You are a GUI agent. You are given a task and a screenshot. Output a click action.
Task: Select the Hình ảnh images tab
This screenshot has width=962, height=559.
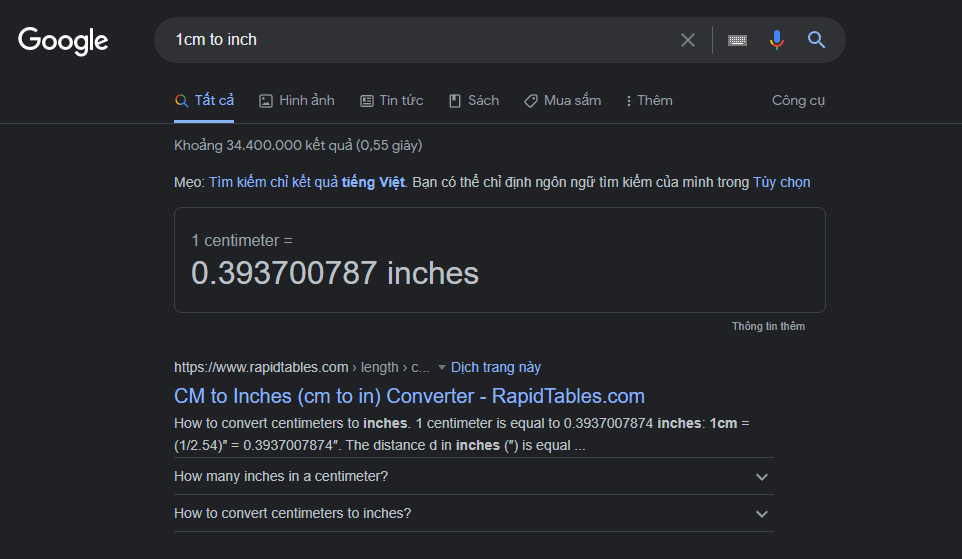[297, 100]
